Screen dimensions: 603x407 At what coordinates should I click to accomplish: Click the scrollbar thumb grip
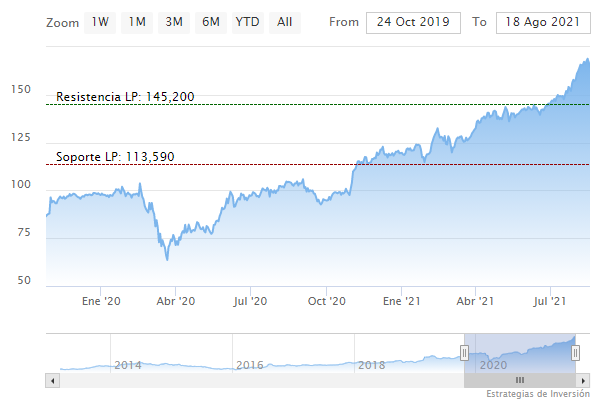(x=520, y=381)
